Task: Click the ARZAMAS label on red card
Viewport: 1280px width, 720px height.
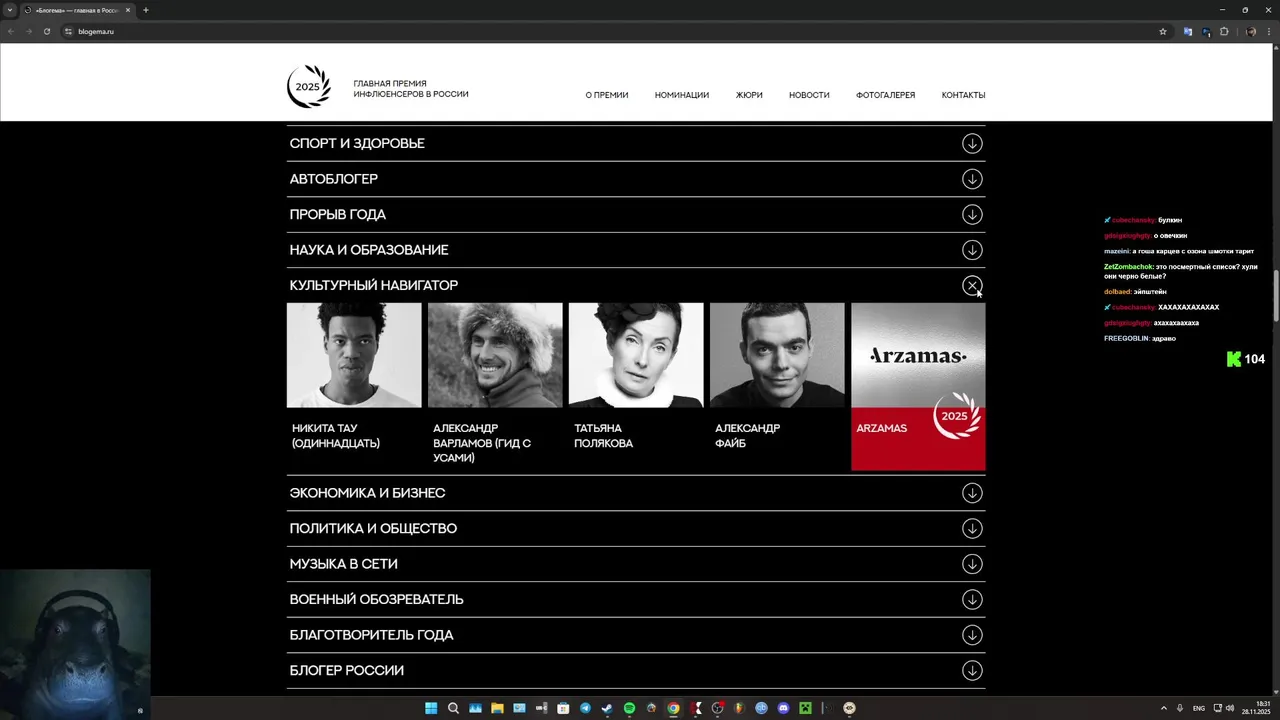Action: 881,428
